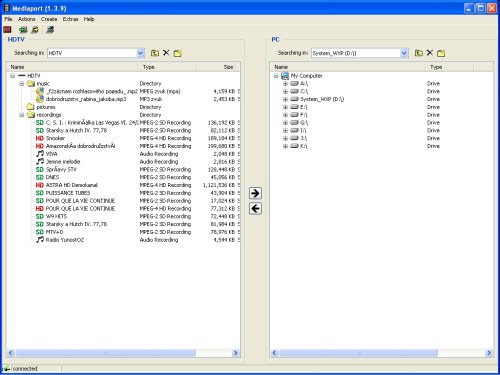The image size is (500, 375).
Task: Select the MTV+D recording
Action: click(54, 232)
